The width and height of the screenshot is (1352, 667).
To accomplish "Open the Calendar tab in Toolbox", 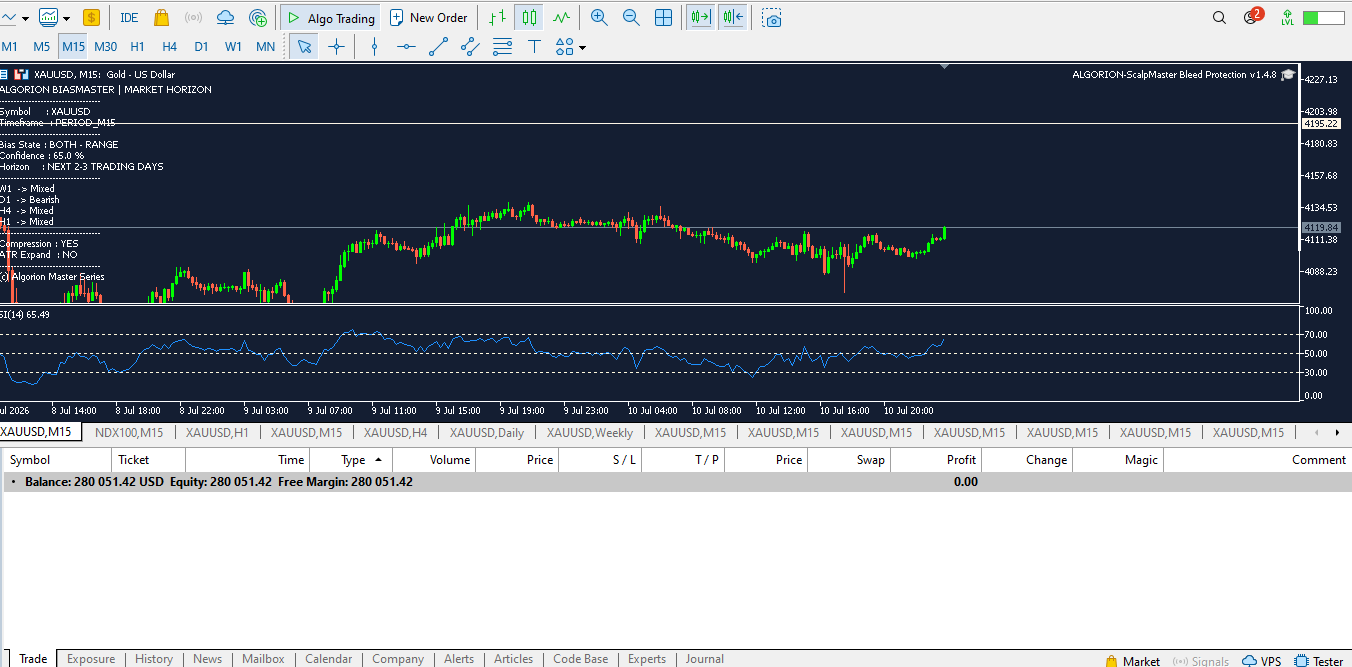I will [x=328, y=659].
